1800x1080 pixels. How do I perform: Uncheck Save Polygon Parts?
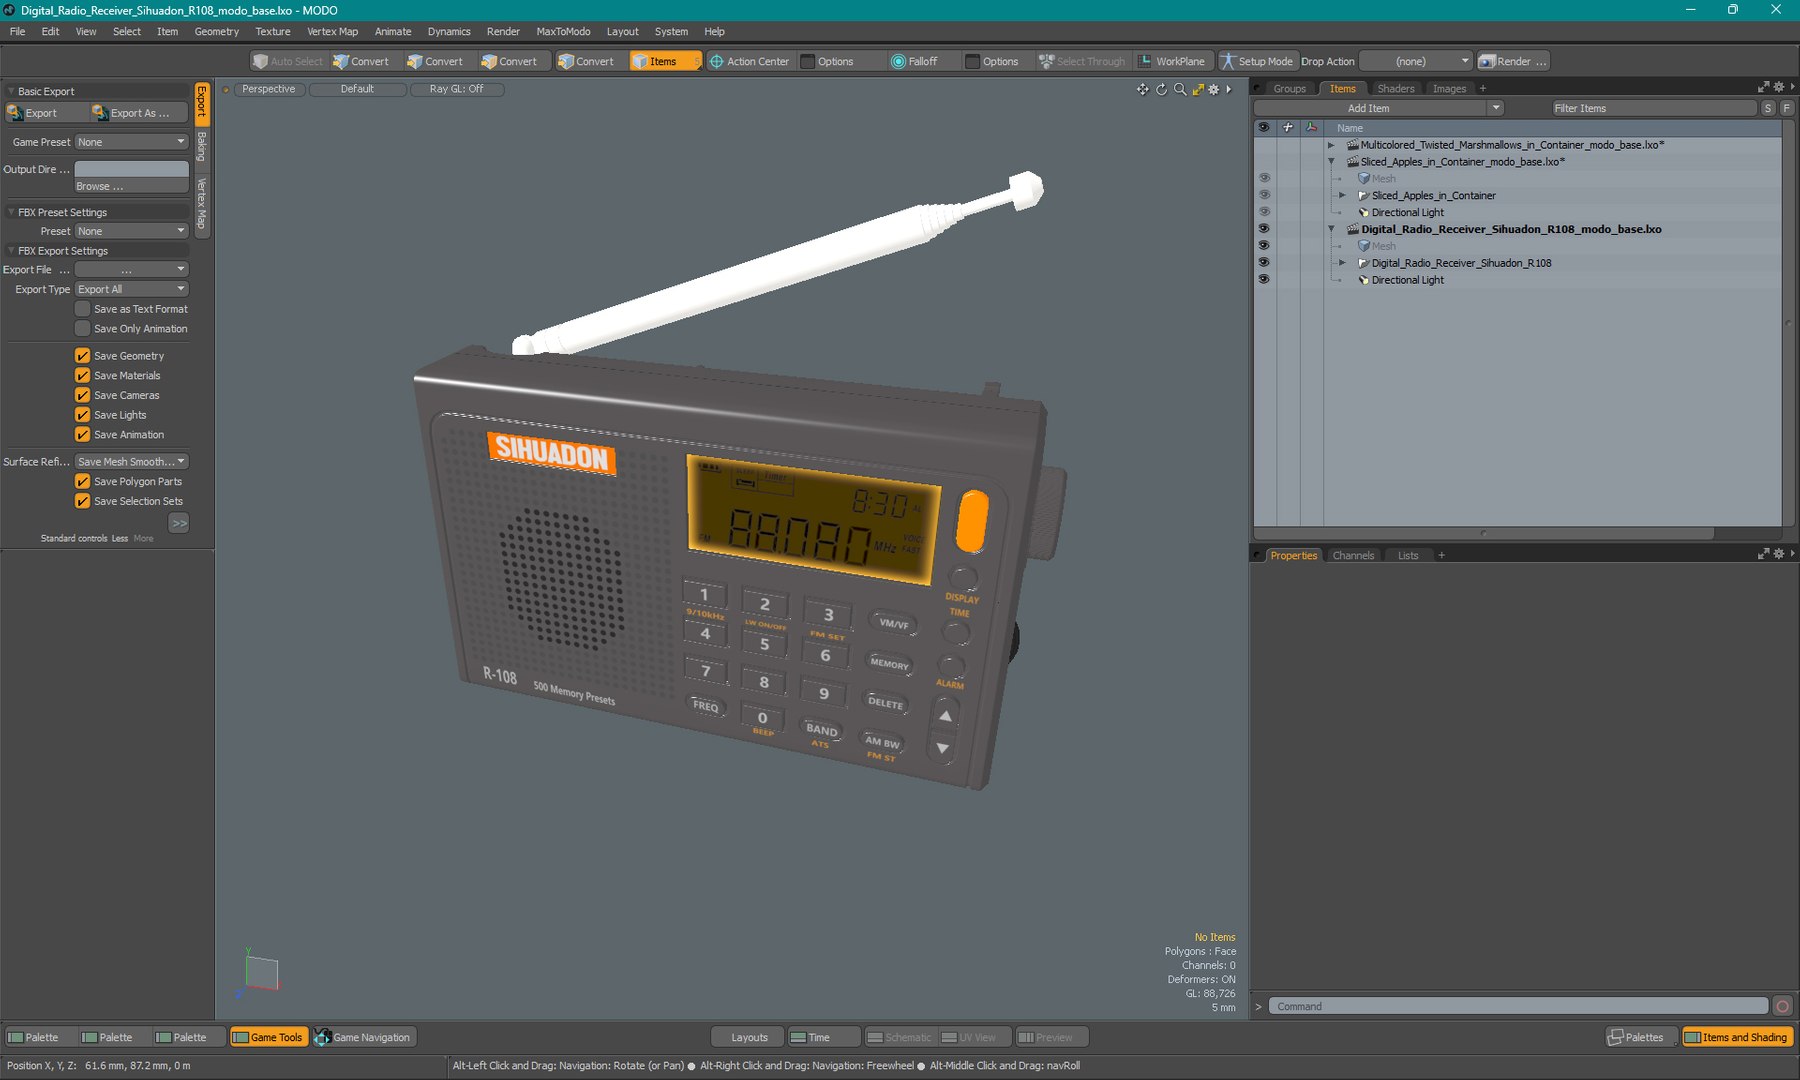click(x=83, y=481)
